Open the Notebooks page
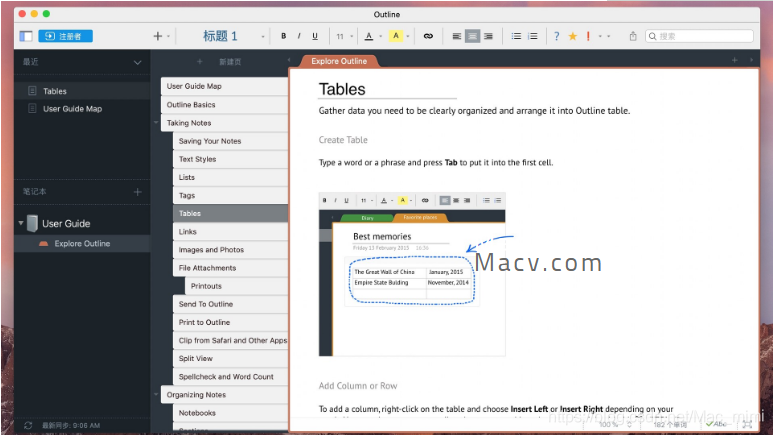Viewport: 774px width, 435px height. point(231,413)
